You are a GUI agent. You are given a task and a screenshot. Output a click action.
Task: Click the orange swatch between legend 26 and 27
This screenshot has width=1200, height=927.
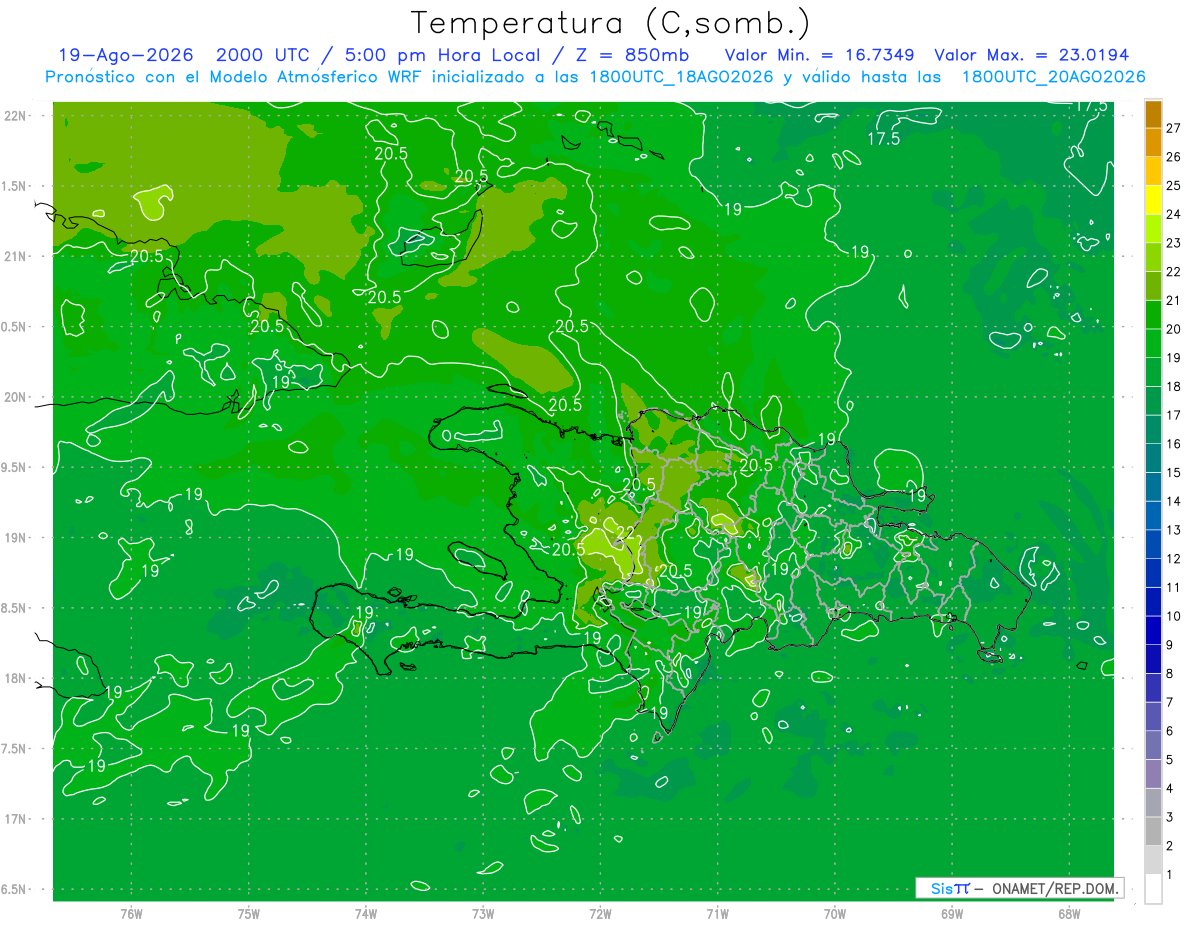click(1153, 142)
